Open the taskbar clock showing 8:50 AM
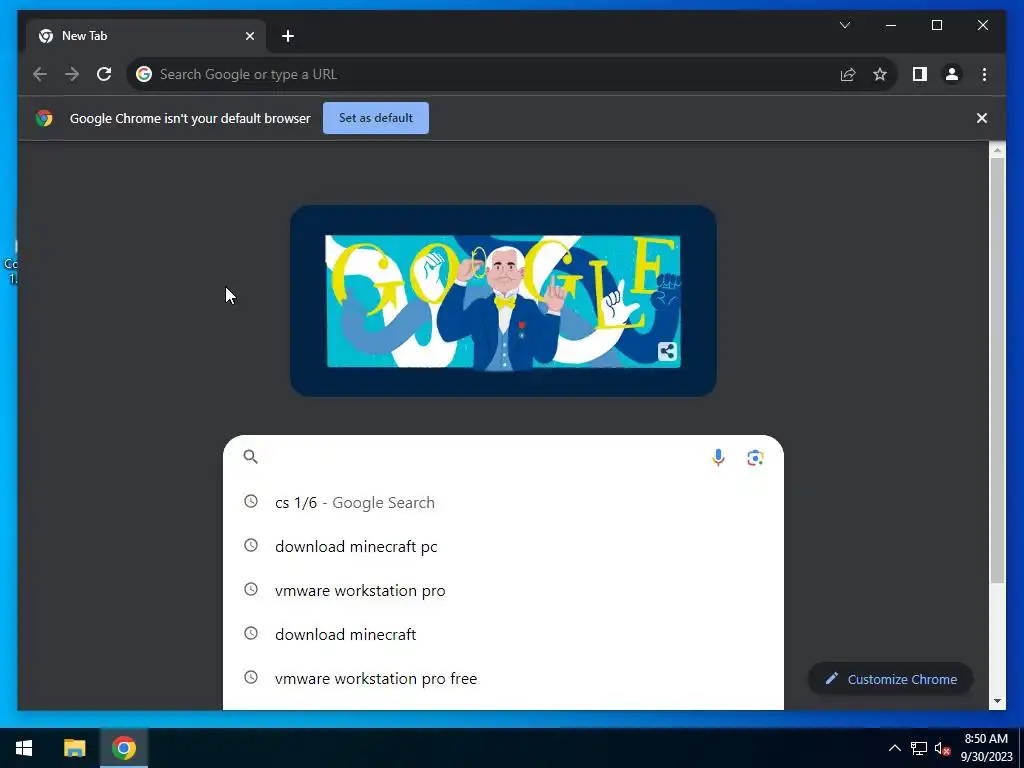 [986, 748]
